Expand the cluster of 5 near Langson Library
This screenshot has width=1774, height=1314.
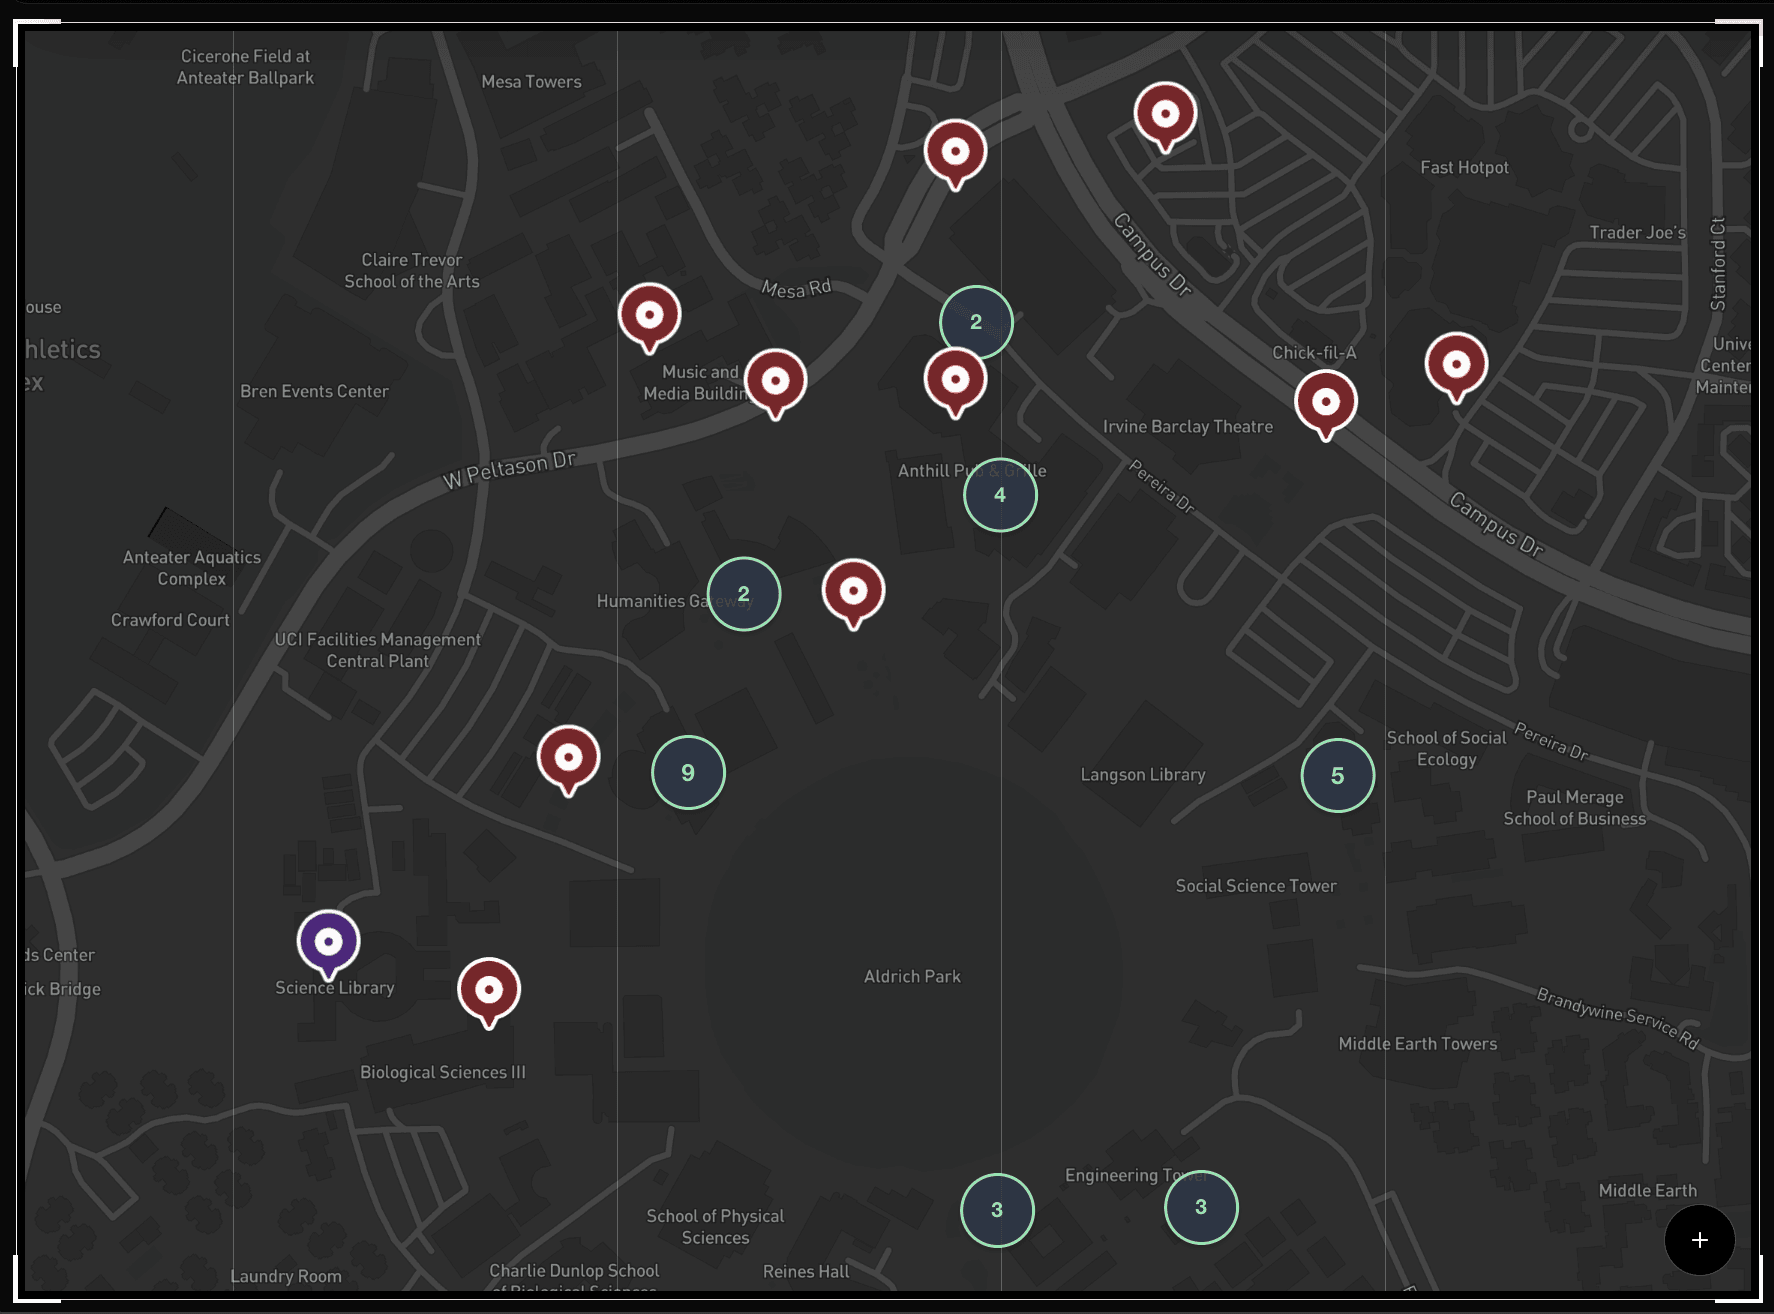tap(1337, 775)
